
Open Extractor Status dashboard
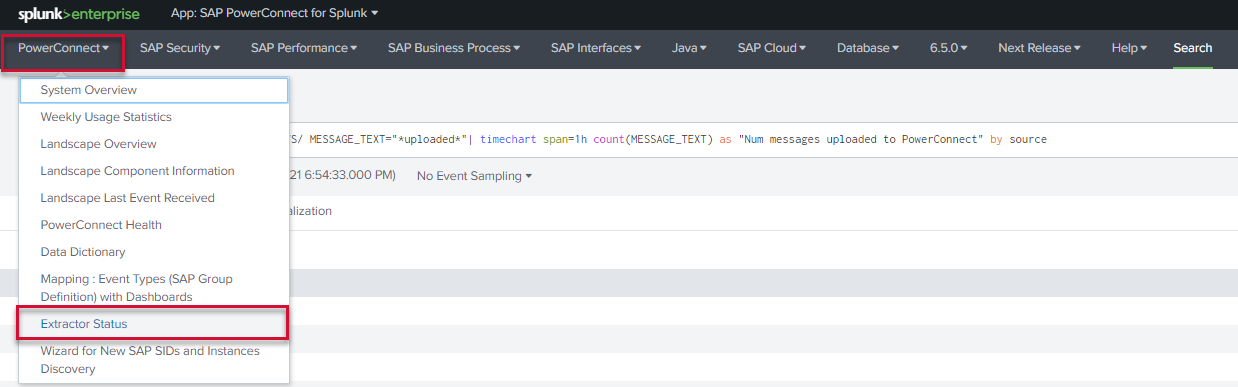154,324
